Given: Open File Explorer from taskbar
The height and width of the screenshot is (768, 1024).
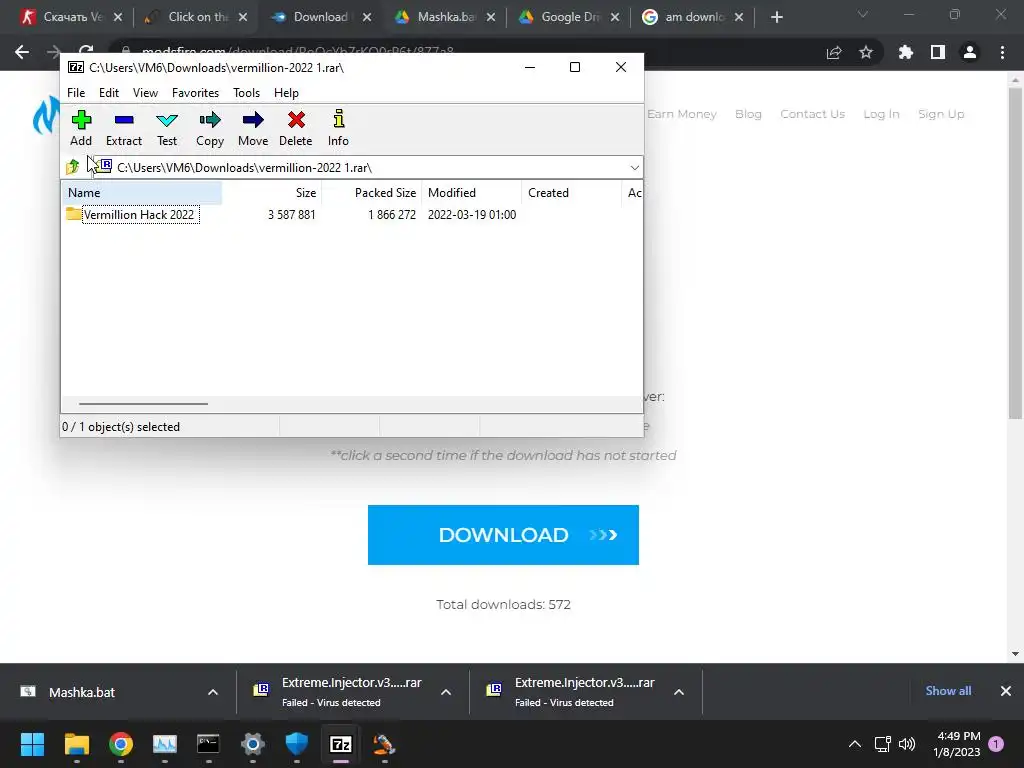Looking at the screenshot, I should coord(76,744).
